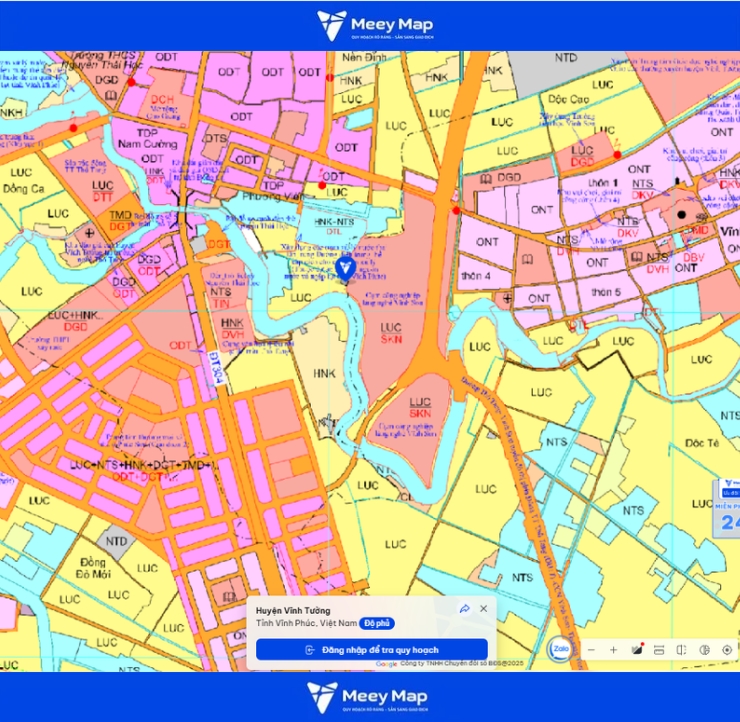740x722 pixels.
Task: Click the TMD DGT zone label
Action: click(x=120, y=221)
